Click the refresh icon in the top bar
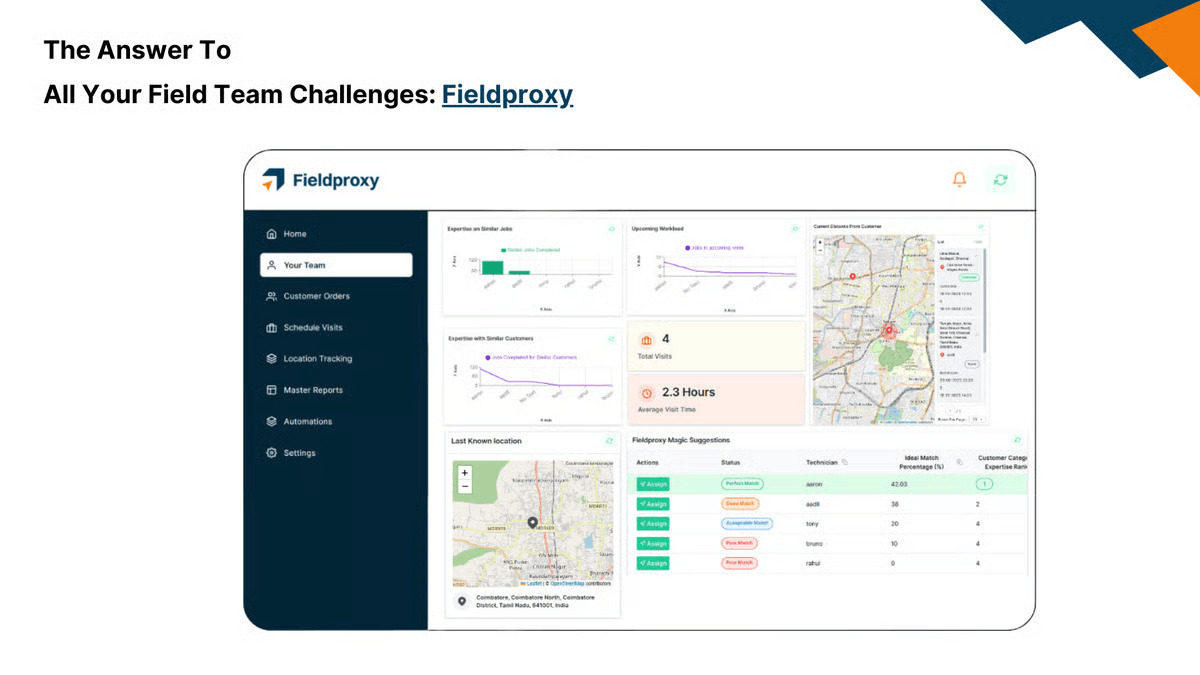 coord(1000,180)
